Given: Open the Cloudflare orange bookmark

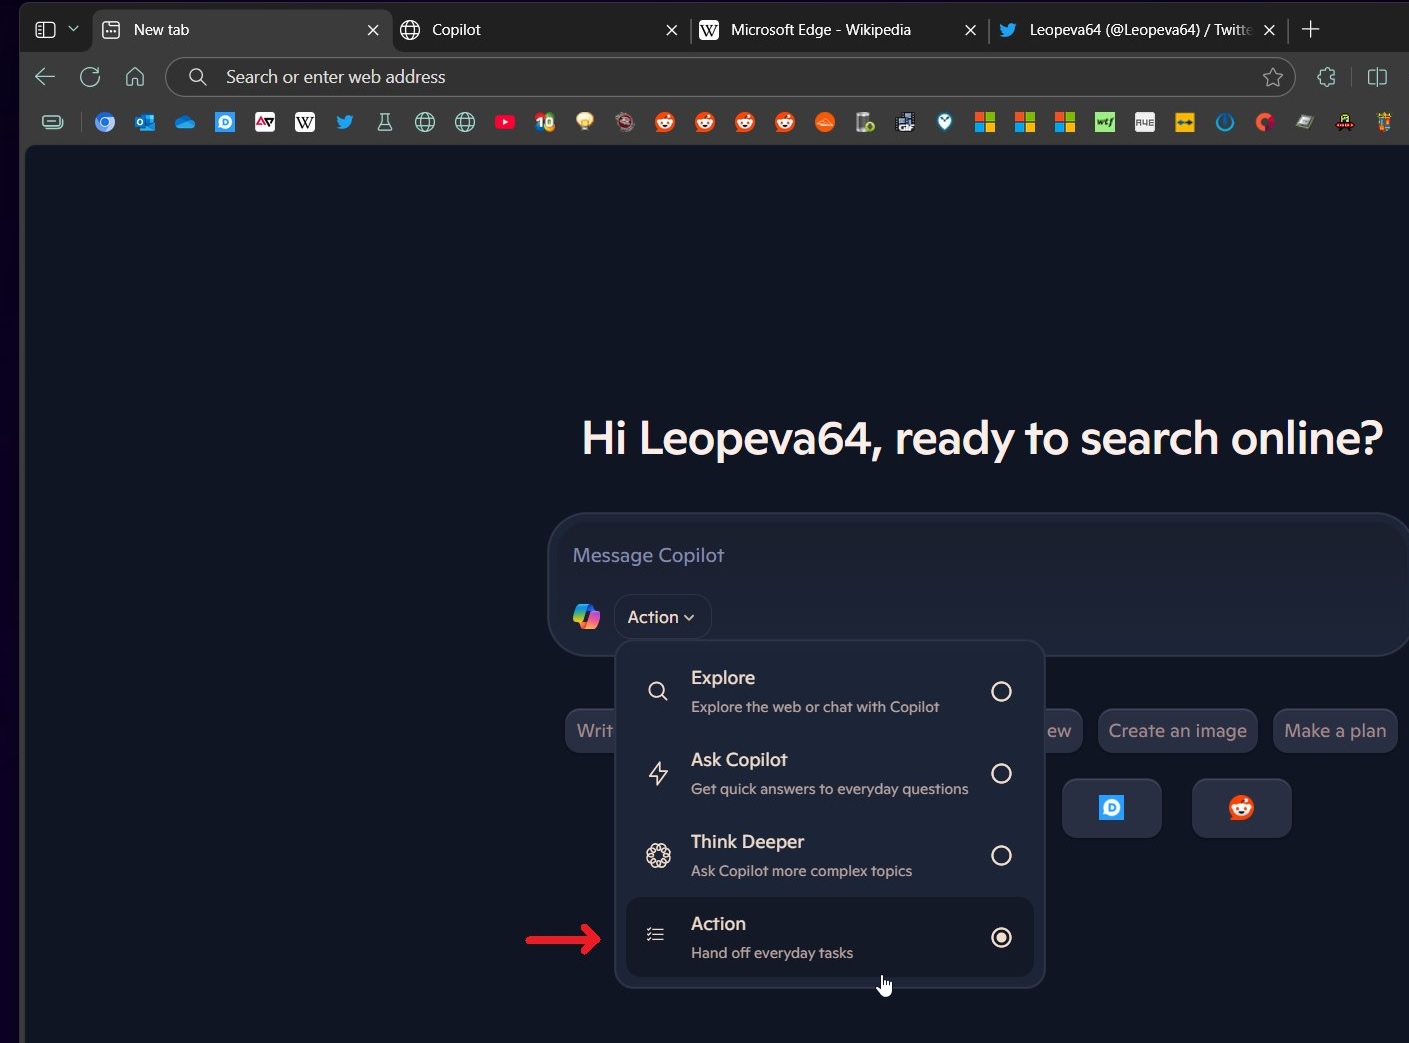Looking at the screenshot, I should point(825,122).
